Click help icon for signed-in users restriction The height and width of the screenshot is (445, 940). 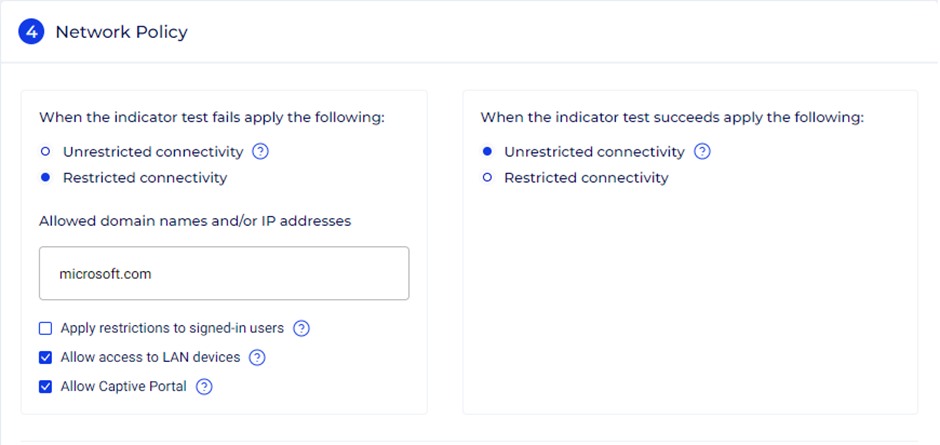[301, 328]
